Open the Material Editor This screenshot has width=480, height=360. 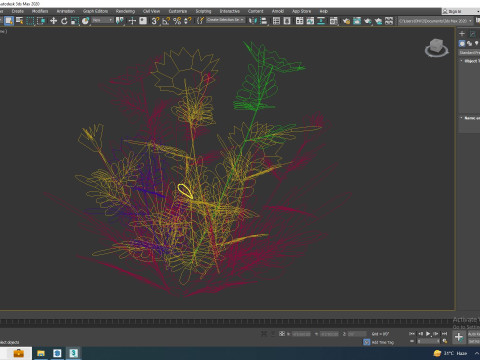pyautogui.click(x=333, y=21)
